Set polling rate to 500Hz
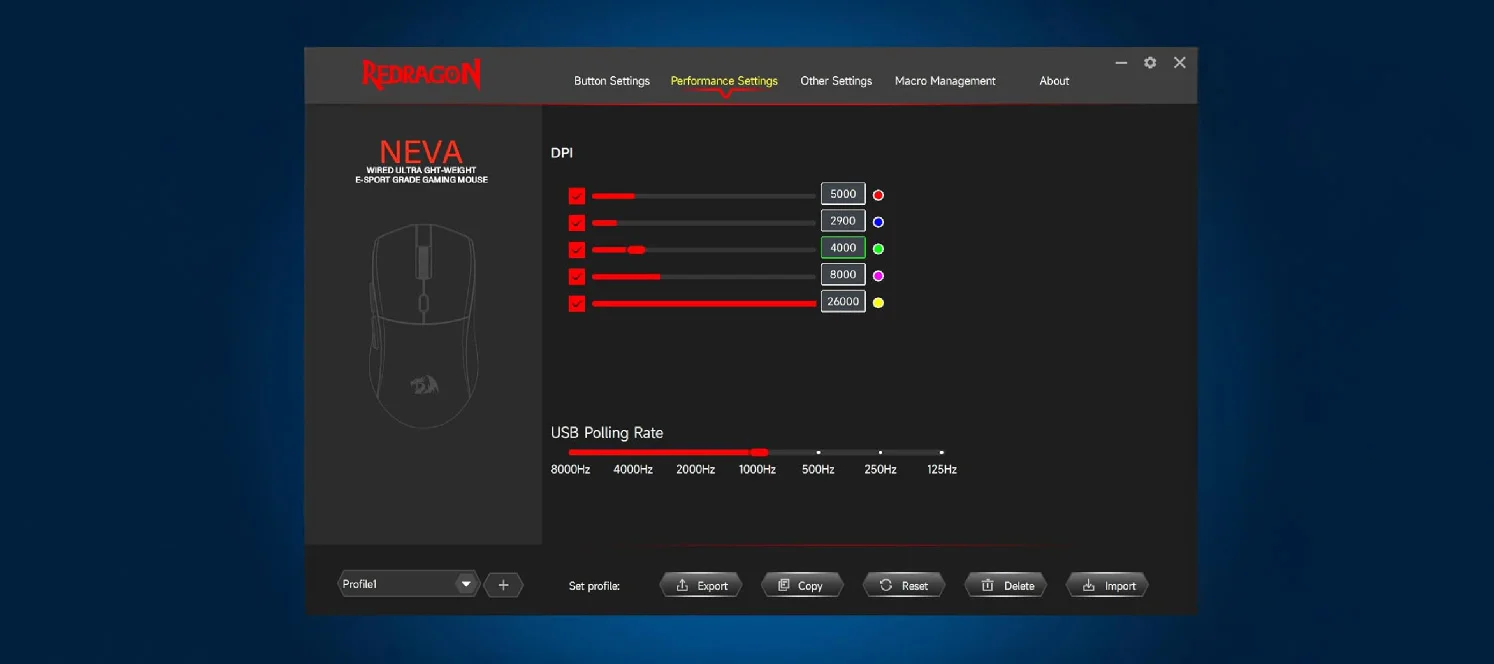This screenshot has height=664, width=1494. (x=818, y=469)
